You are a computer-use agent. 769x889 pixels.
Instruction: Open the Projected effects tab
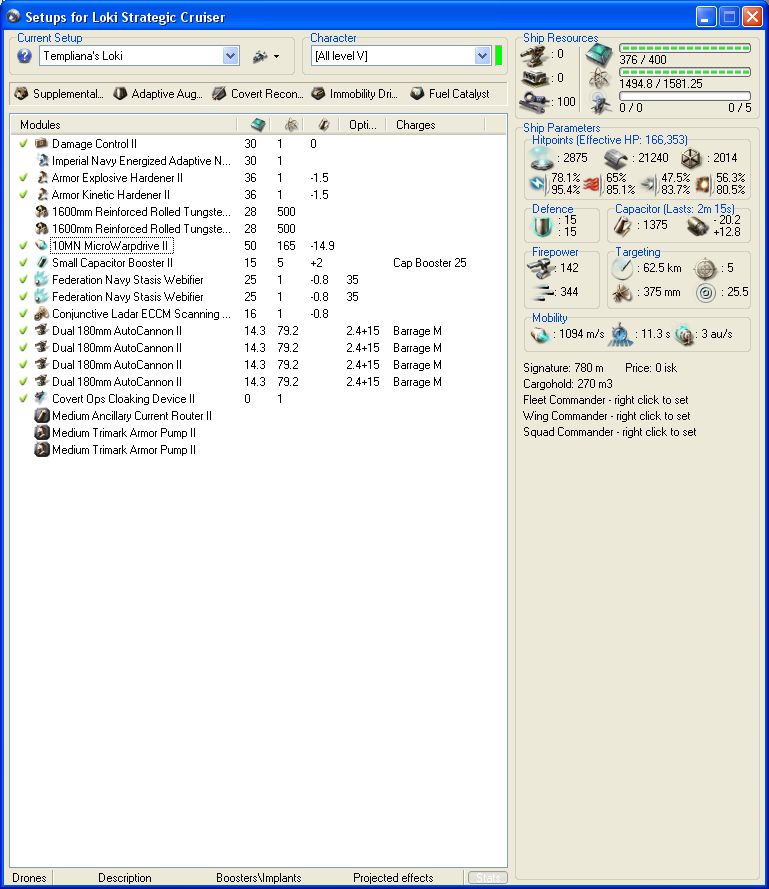[393, 878]
